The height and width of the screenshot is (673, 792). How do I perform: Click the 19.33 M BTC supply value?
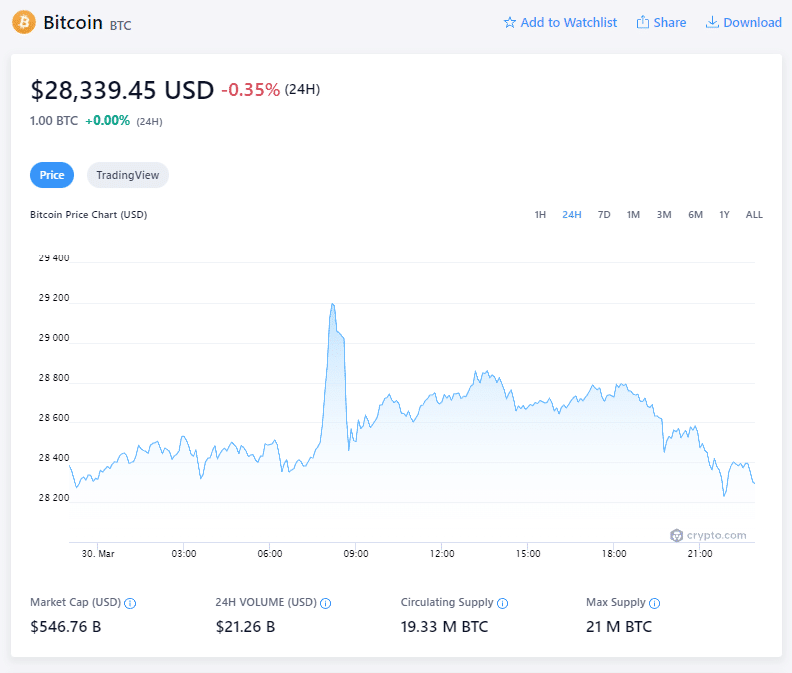444,627
